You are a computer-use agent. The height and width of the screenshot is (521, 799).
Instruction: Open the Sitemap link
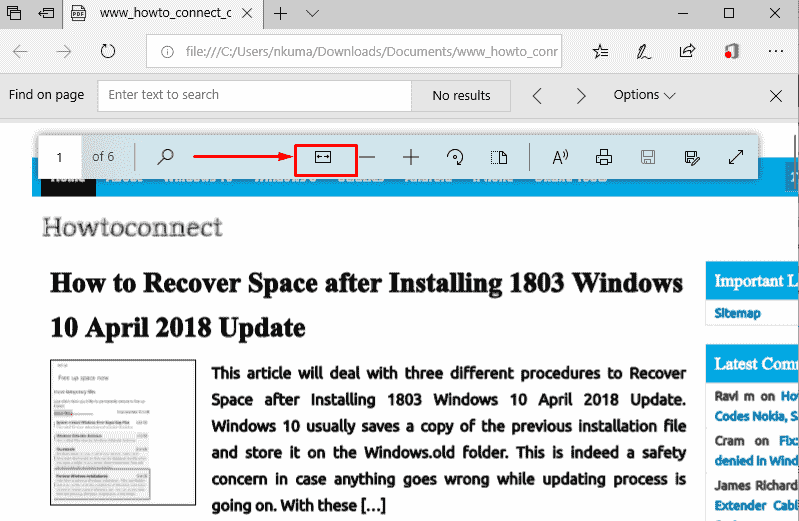737,313
